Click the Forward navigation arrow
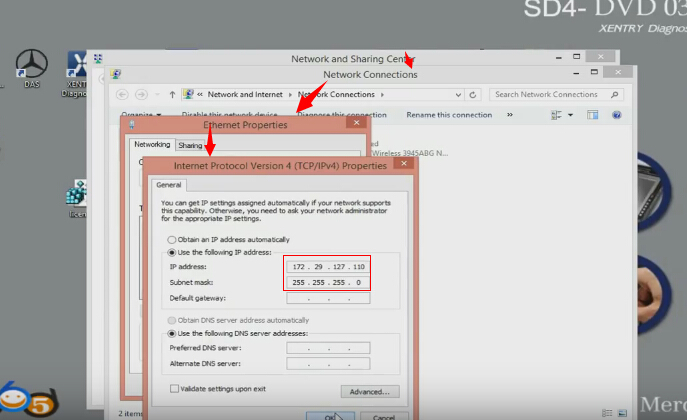This screenshot has height=420, width=687. click(143, 95)
